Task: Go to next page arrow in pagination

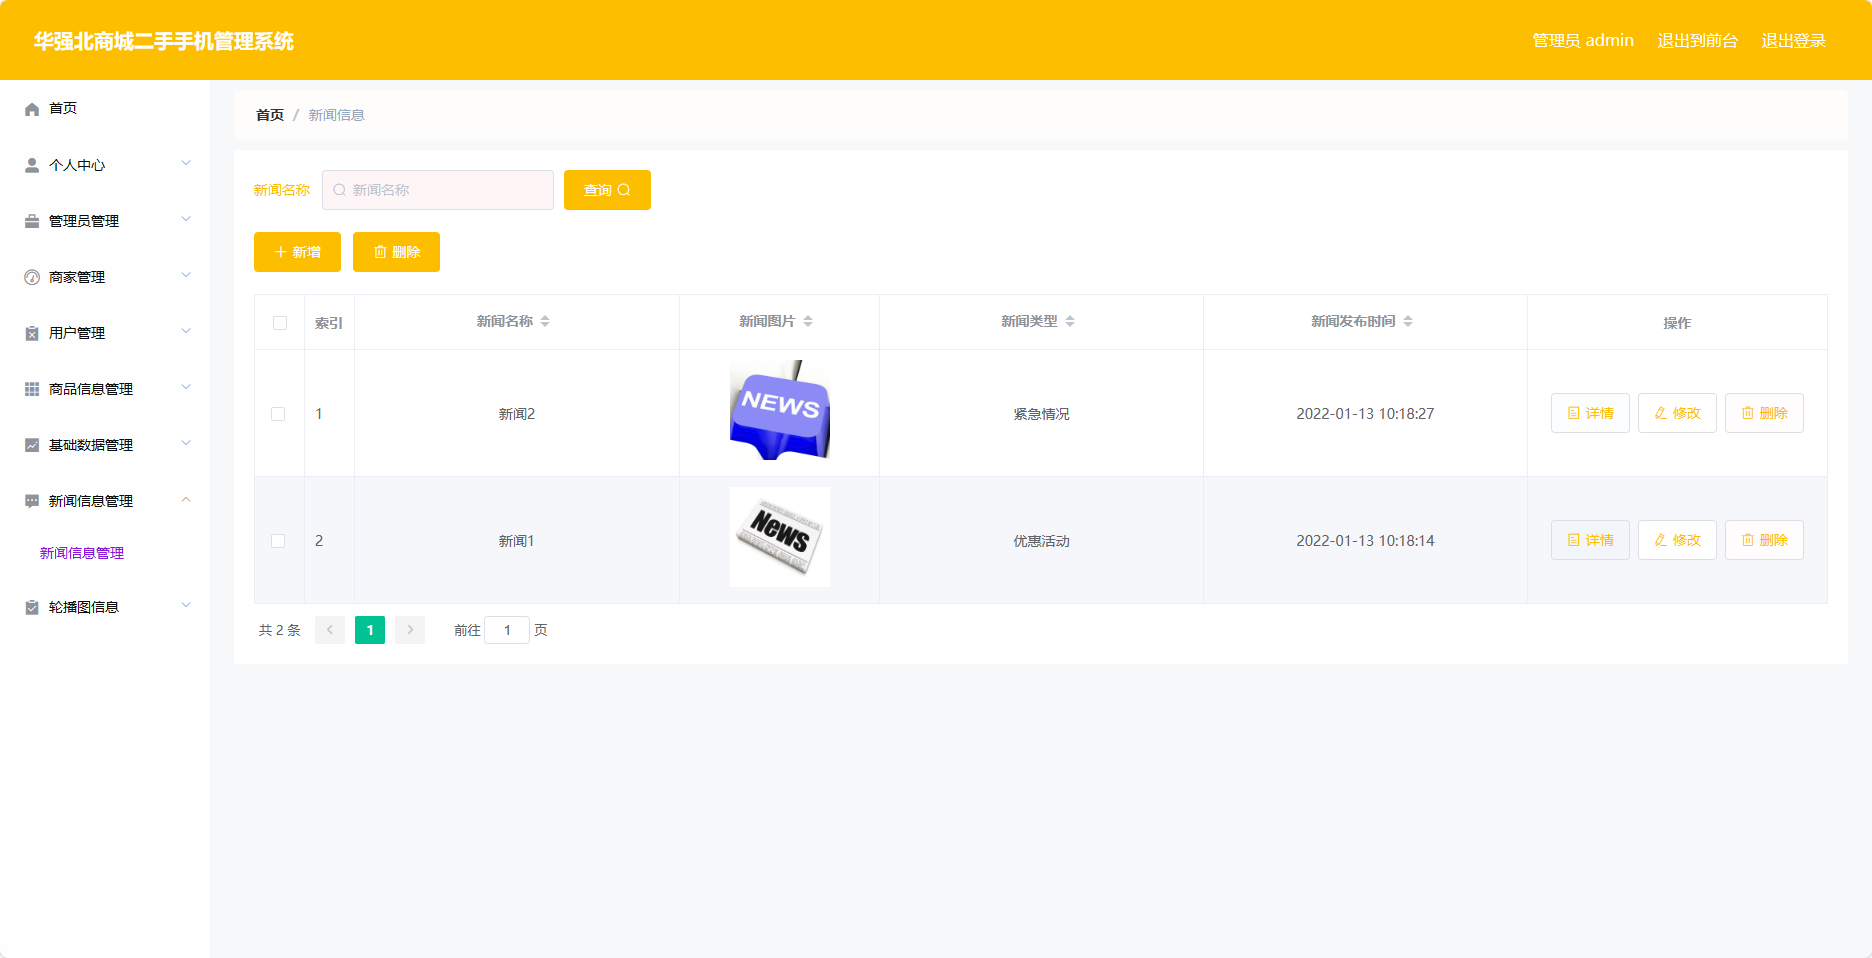Action: coord(410,630)
